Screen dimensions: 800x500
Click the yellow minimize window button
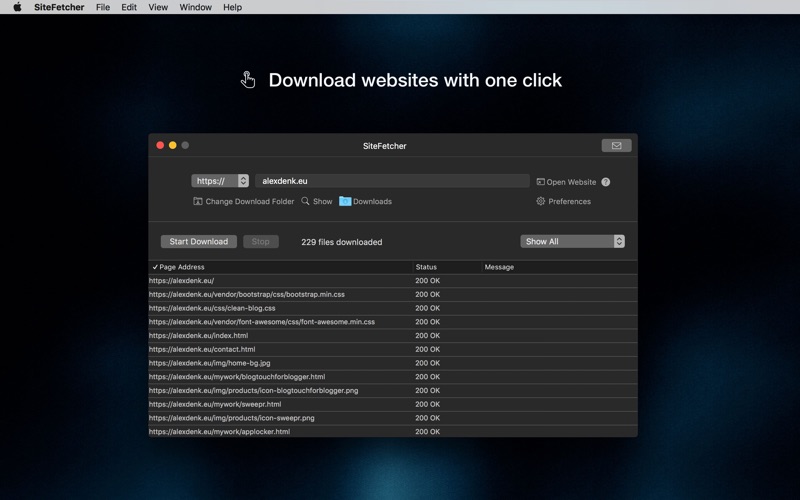pos(172,145)
